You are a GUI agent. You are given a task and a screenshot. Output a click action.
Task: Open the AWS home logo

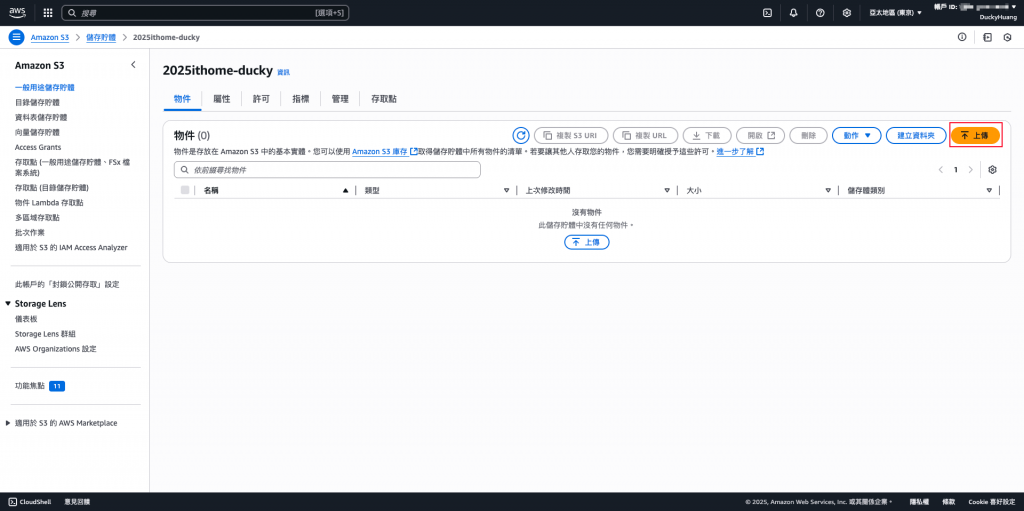coord(17,12)
